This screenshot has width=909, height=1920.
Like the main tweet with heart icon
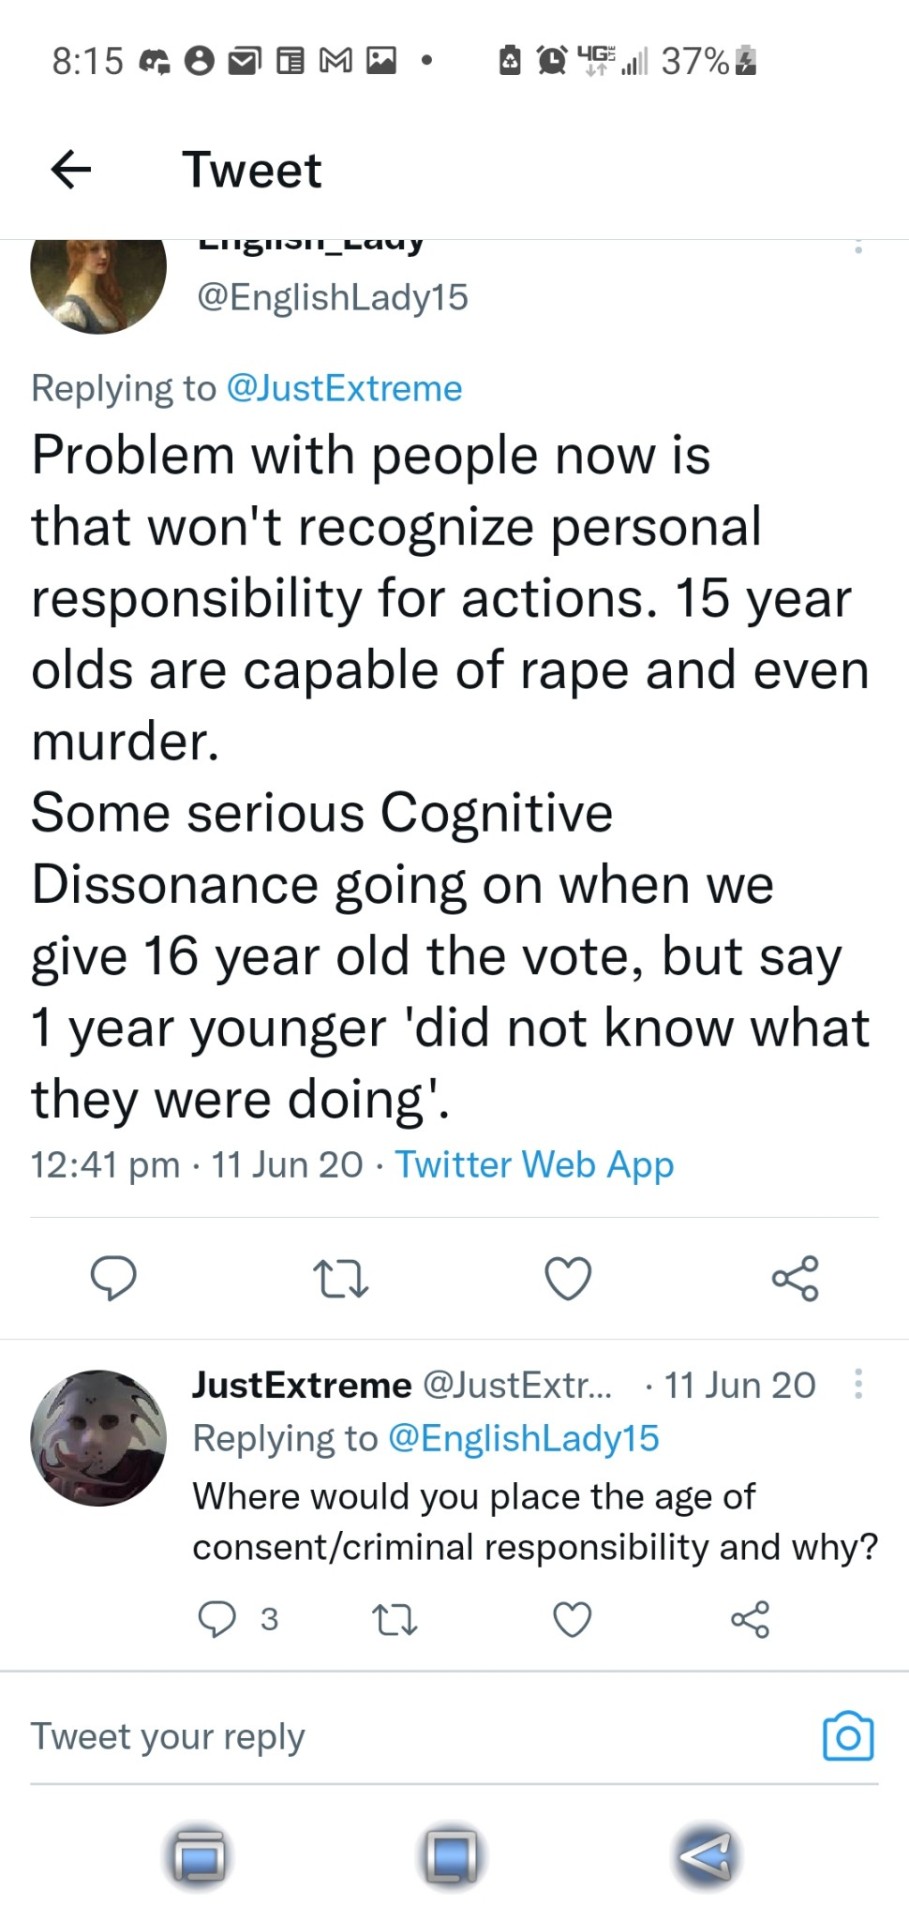[568, 1278]
